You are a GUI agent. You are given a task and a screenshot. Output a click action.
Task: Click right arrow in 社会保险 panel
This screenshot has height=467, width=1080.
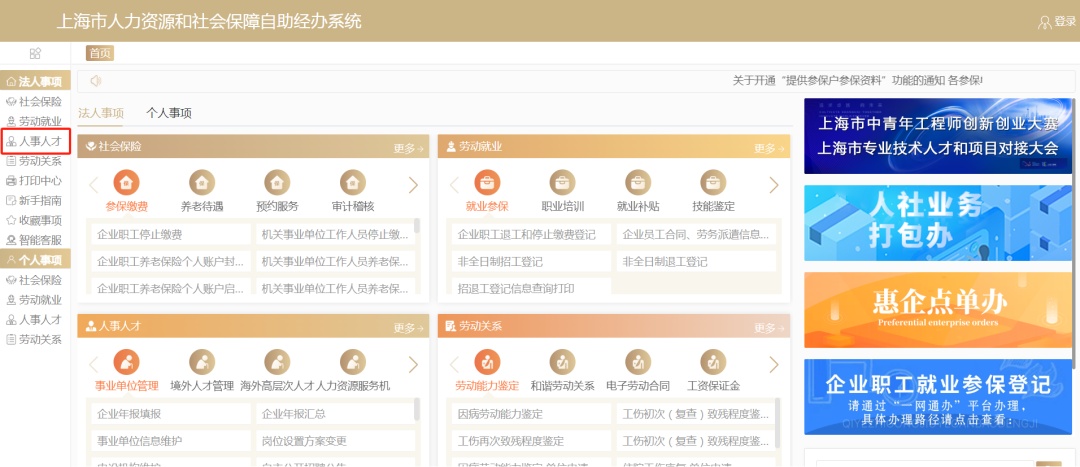(413, 185)
